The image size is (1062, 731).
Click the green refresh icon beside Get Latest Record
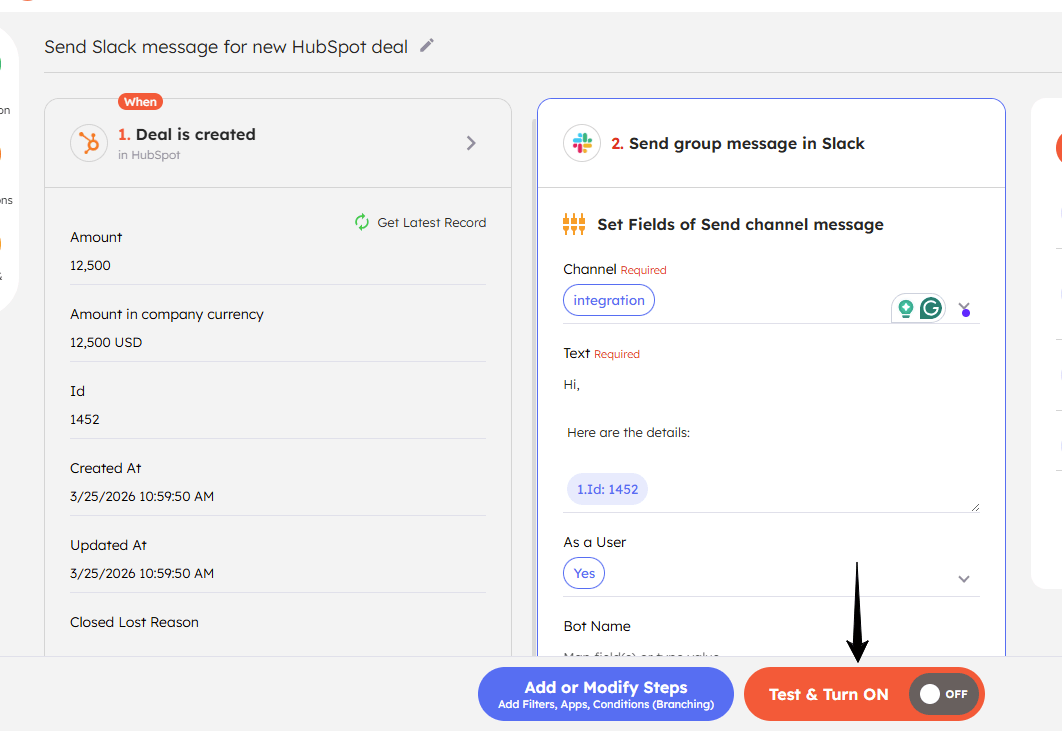362,222
